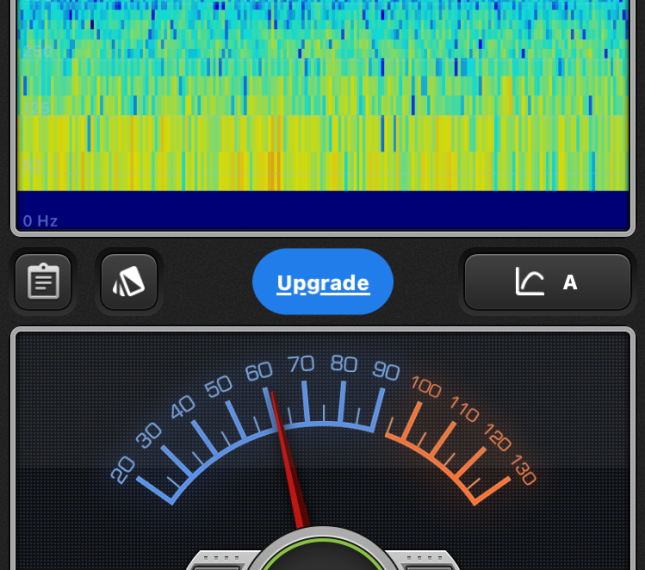Tap the 20 mark on dial
Screen dimensions: 645x570
(122, 468)
